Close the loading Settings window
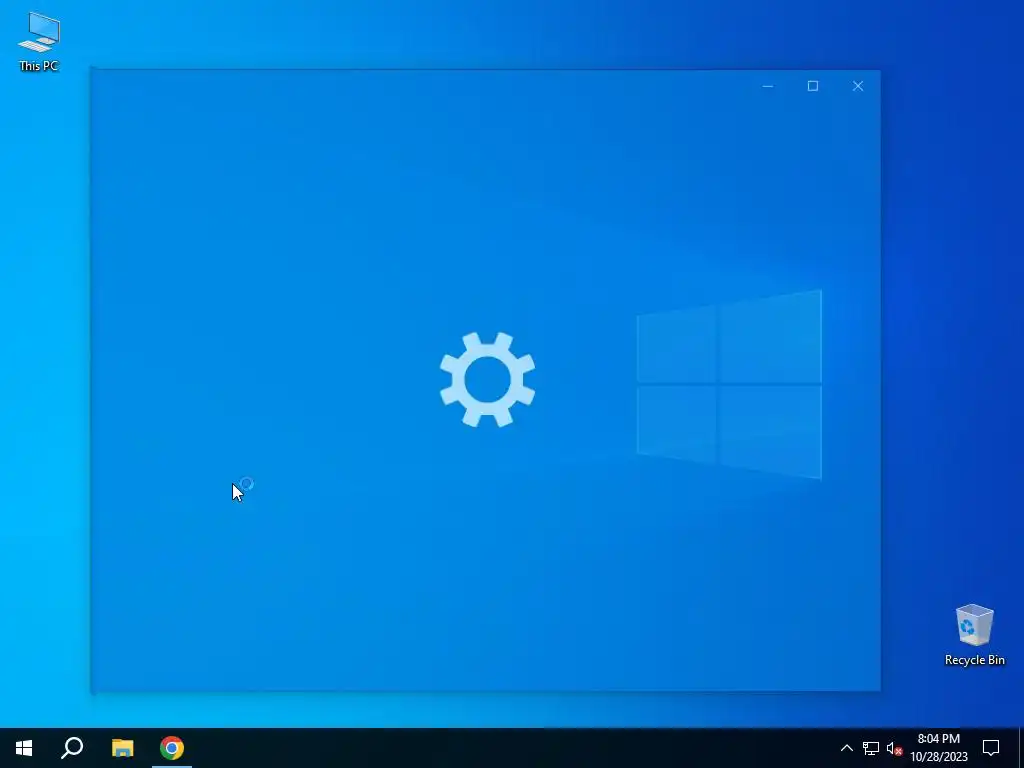Image resolution: width=1024 pixels, height=768 pixels. click(857, 86)
